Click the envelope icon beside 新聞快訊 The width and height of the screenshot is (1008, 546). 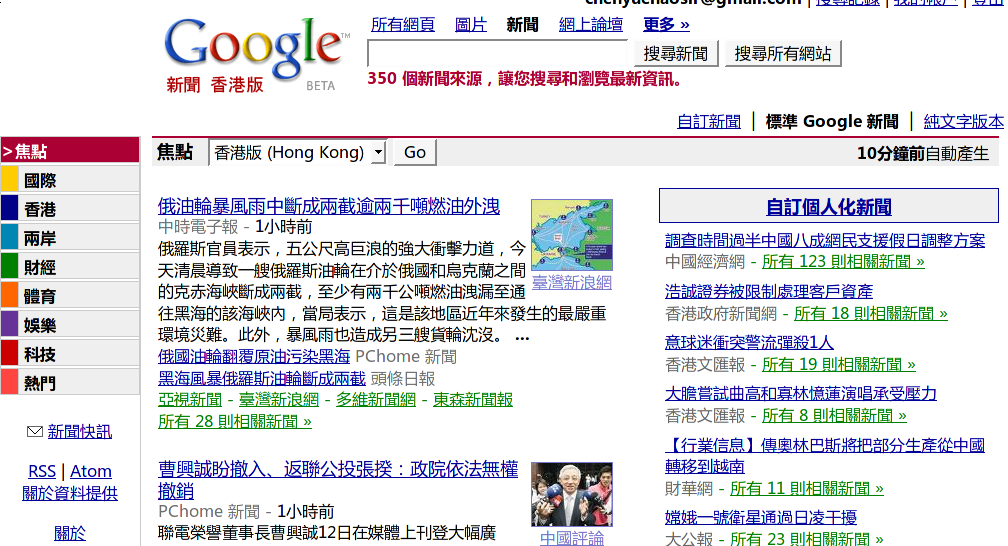[x=35, y=432]
